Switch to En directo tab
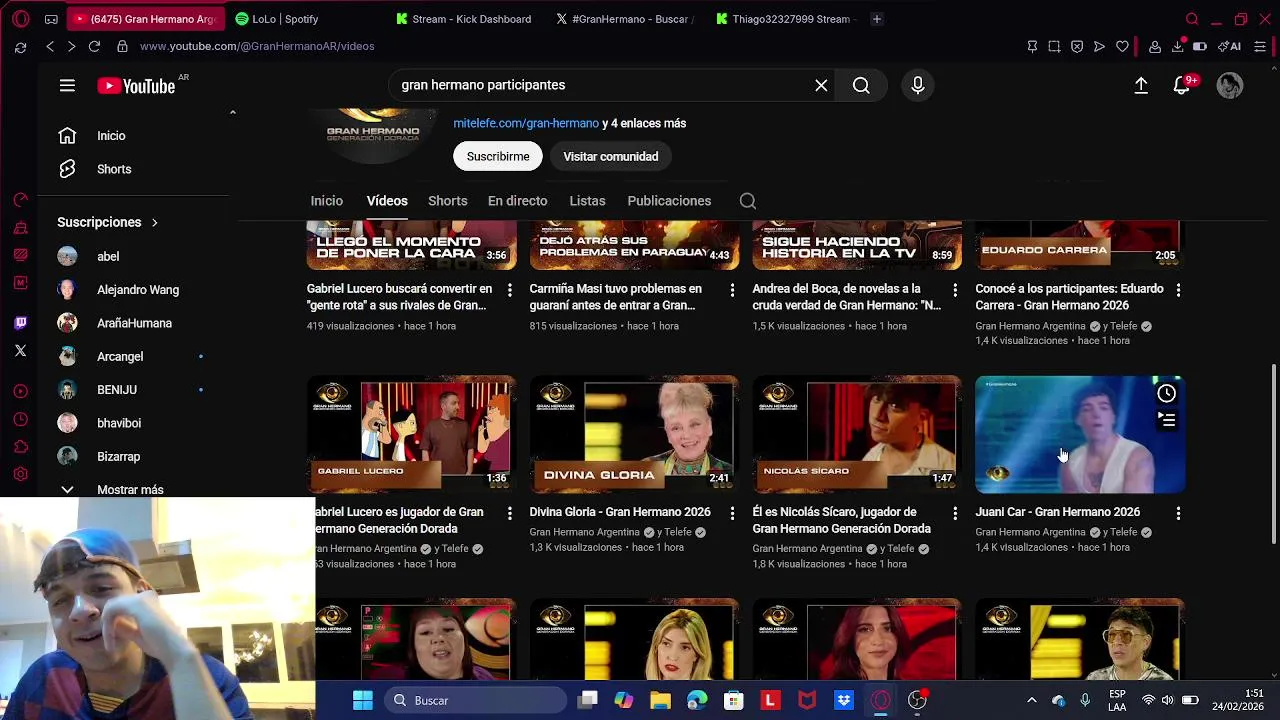This screenshot has width=1280, height=720. tap(517, 201)
